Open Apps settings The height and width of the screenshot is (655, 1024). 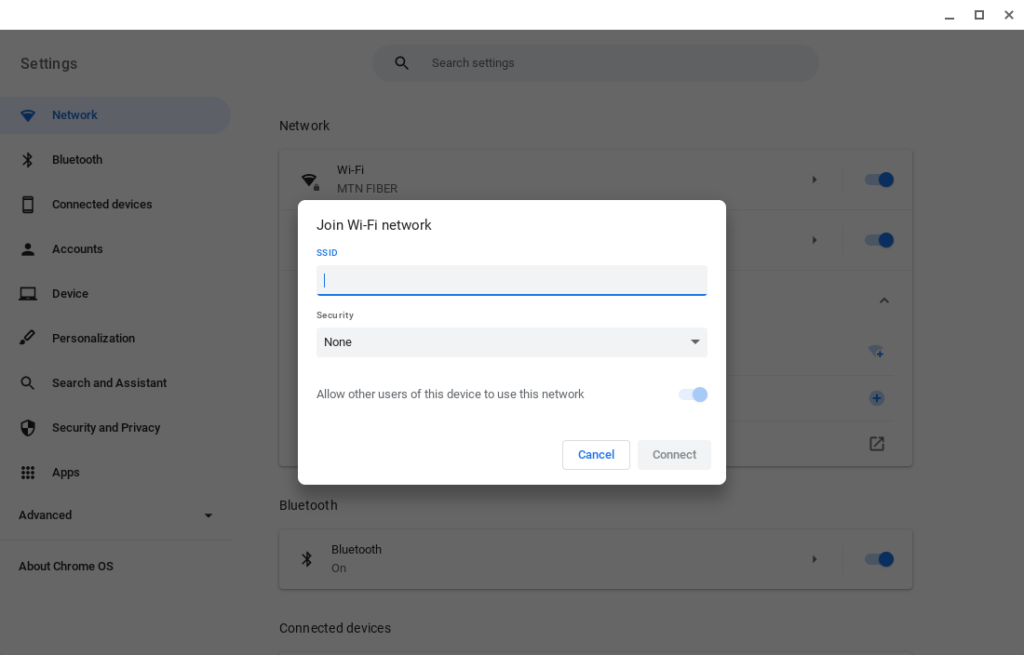coord(115,472)
